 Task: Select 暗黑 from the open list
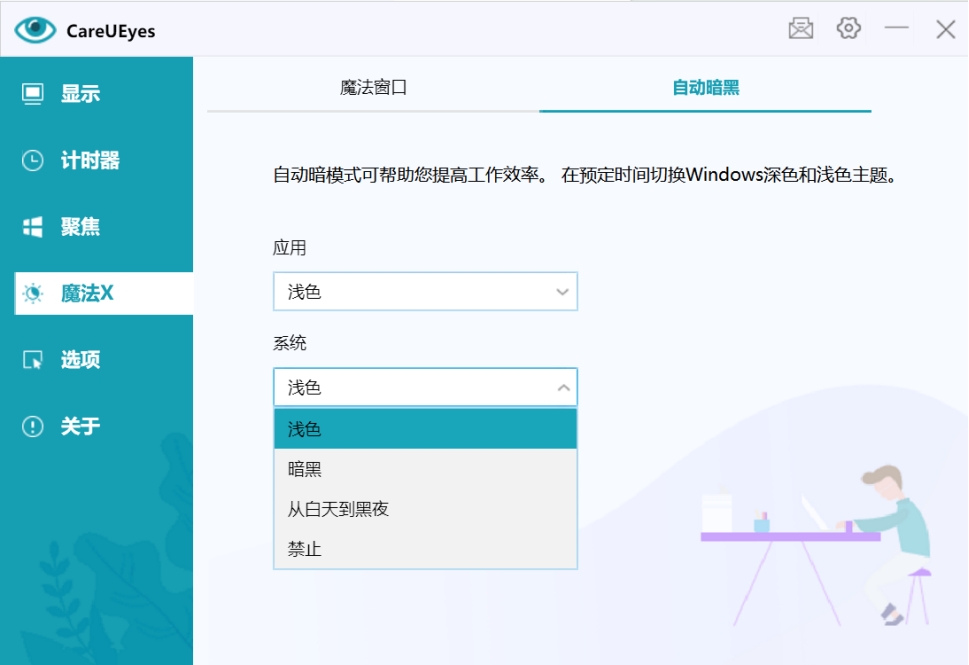(425, 468)
